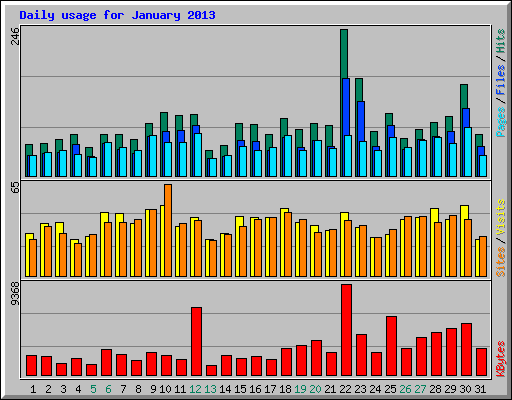
Task: Click the Sites legend label
Action: click(x=500, y=262)
